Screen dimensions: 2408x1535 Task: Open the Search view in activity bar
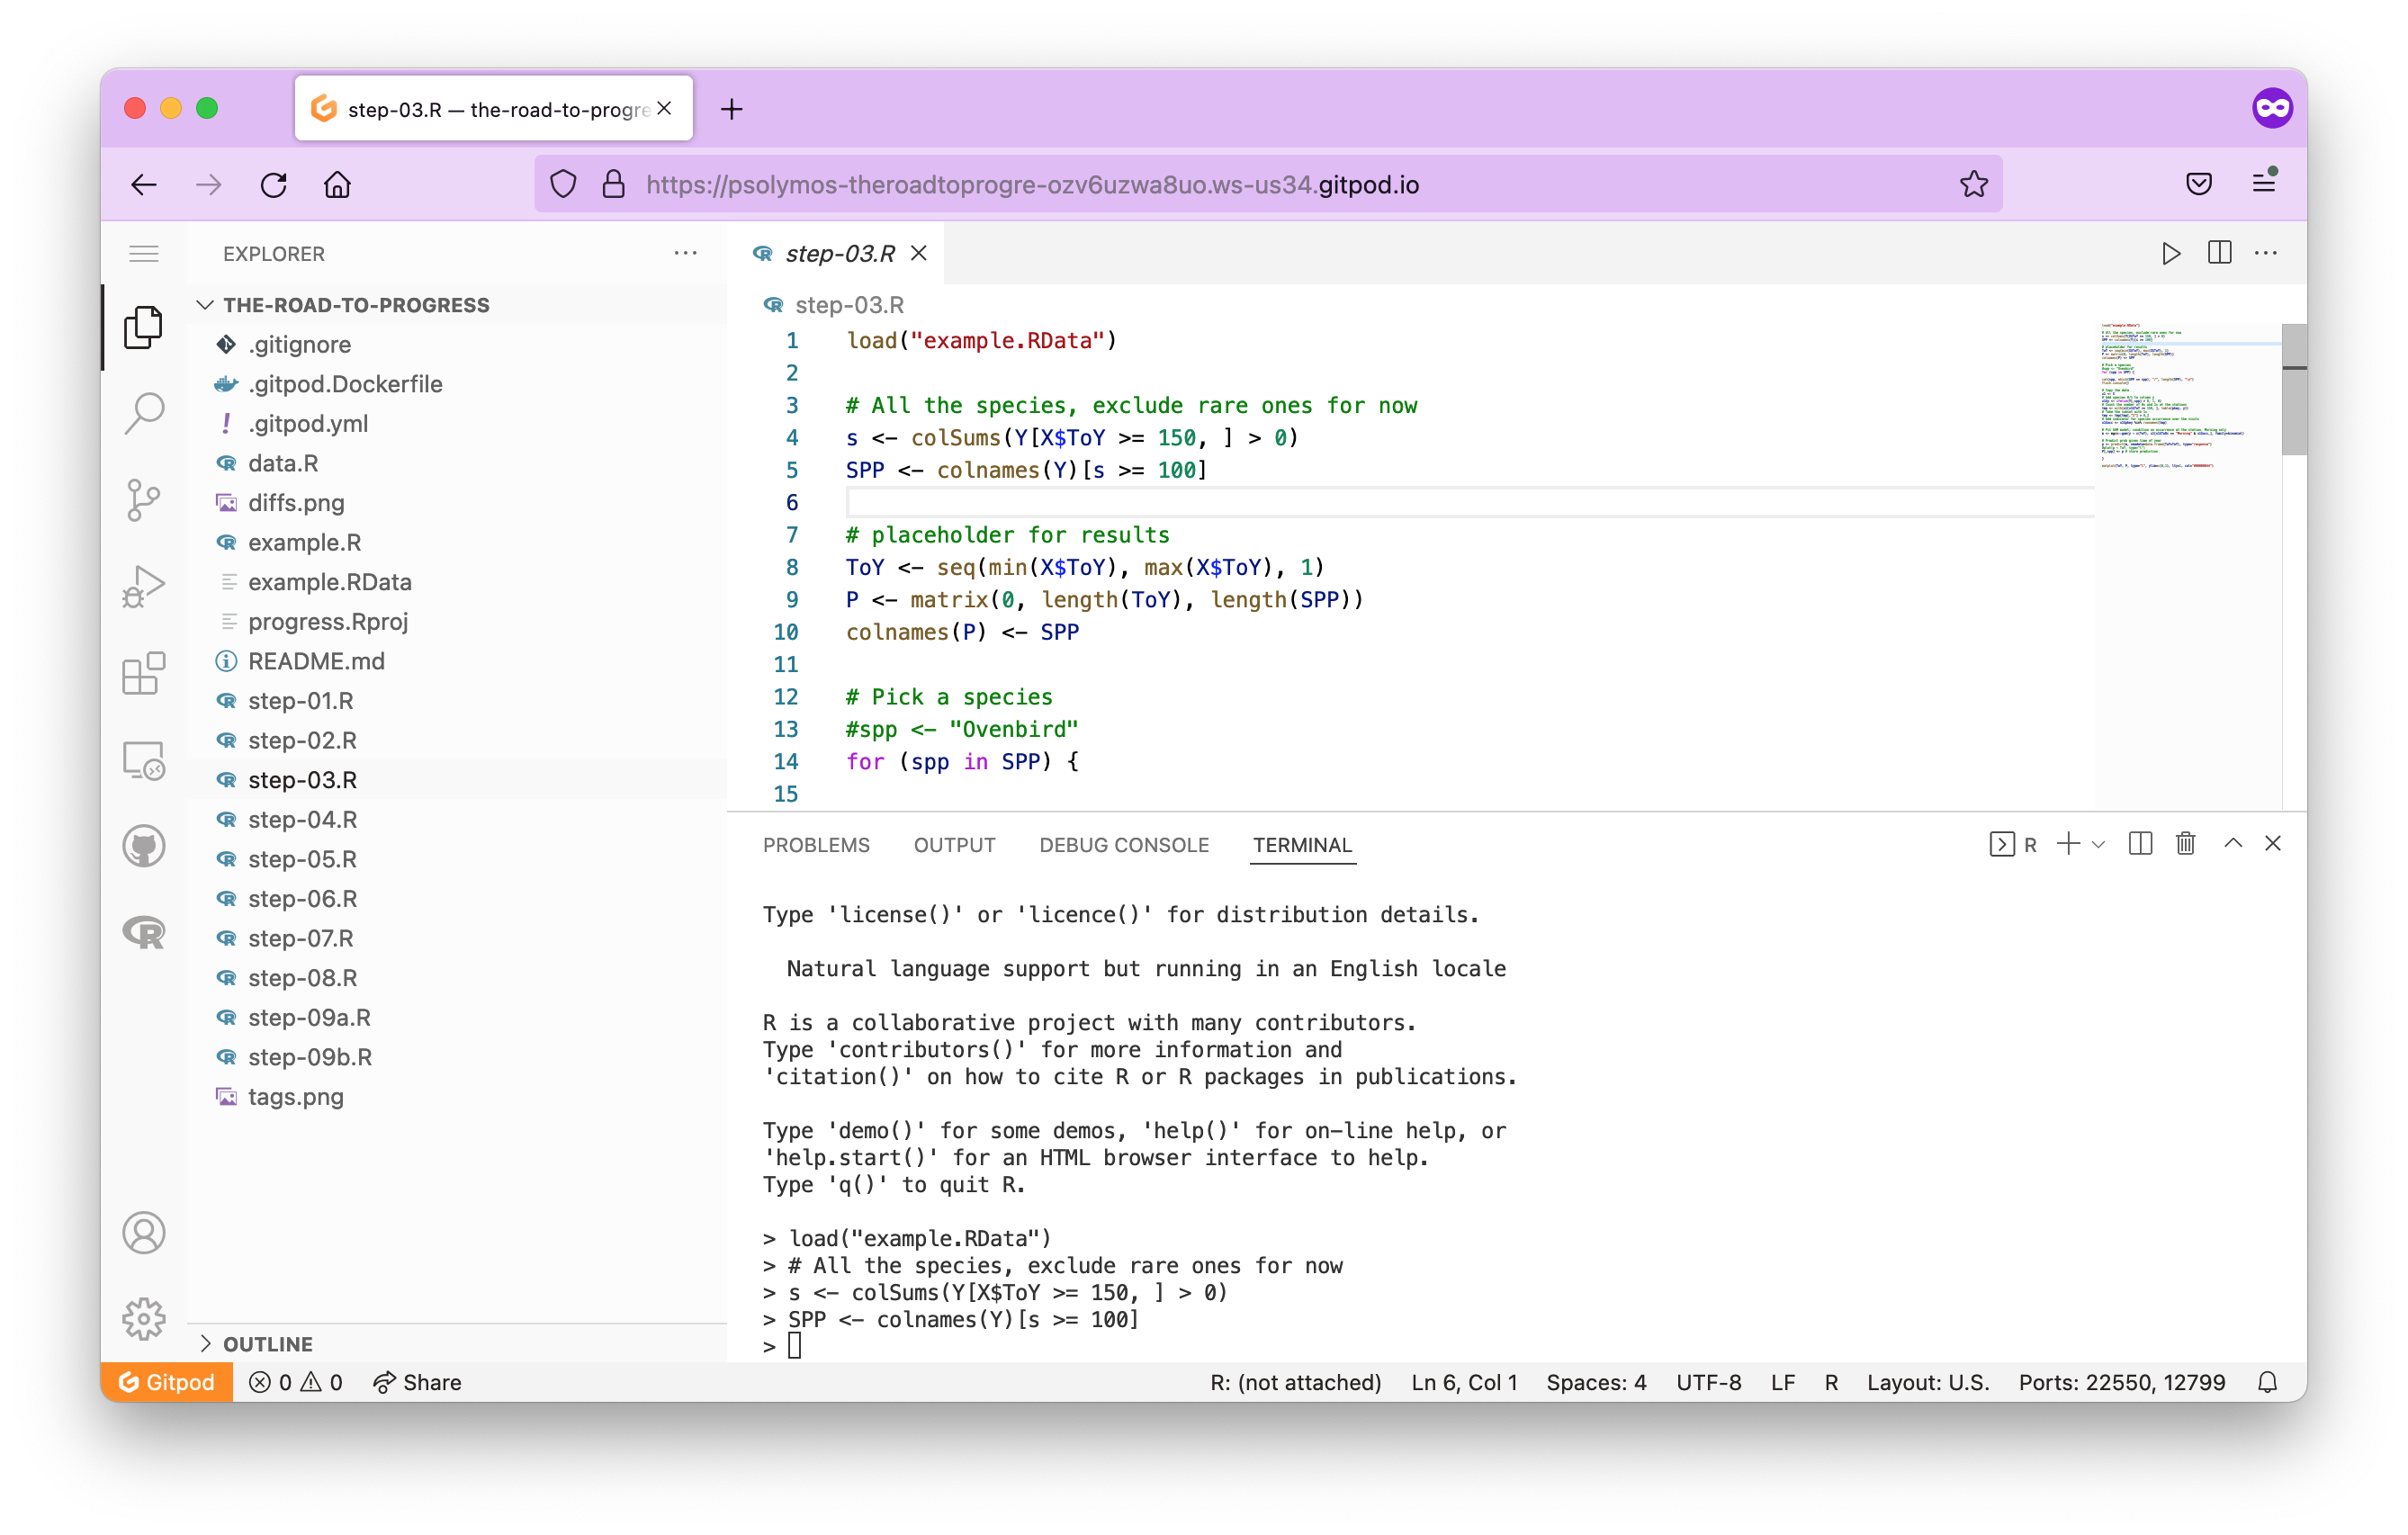pyautogui.click(x=144, y=412)
